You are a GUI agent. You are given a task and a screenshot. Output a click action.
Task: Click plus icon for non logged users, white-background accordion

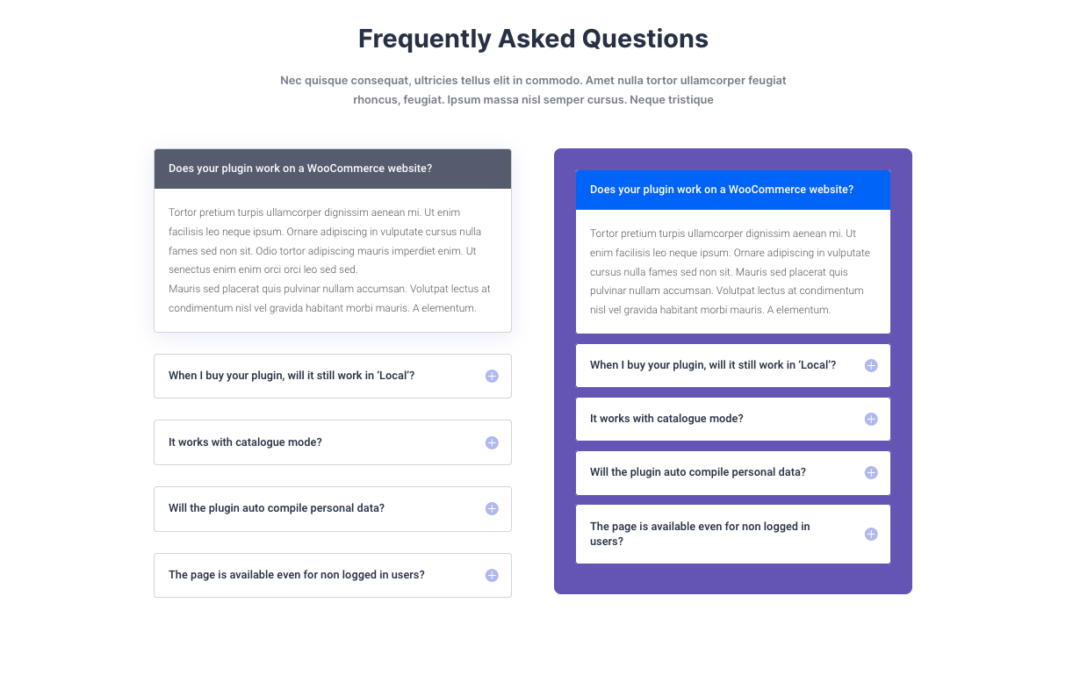(x=492, y=575)
